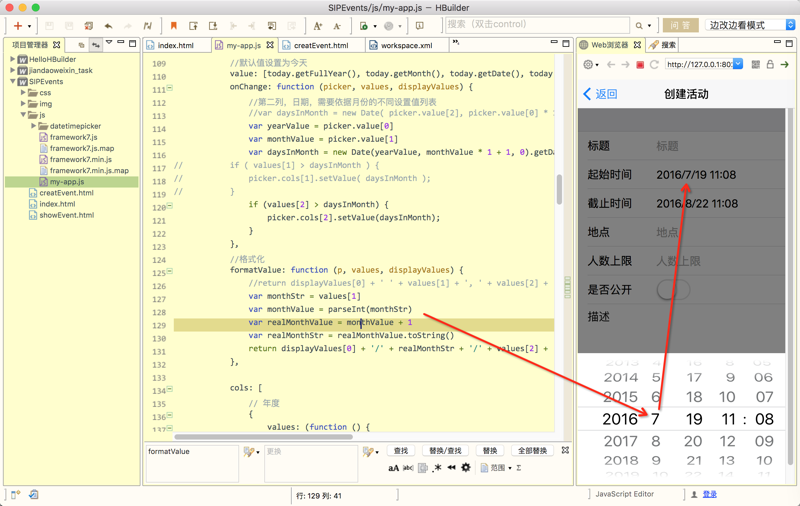Increase font size with A+ icon
Viewport: 800px width, 506px height.
click(x=317, y=26)
